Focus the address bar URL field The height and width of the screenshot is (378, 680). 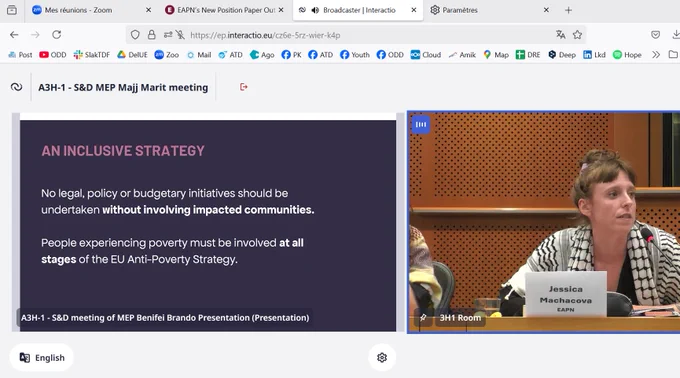coord(356,35)
